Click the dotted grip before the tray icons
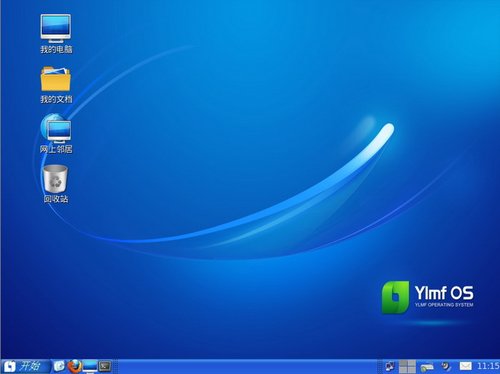Screen dimensions: 500x374 (x=380, y=367)
